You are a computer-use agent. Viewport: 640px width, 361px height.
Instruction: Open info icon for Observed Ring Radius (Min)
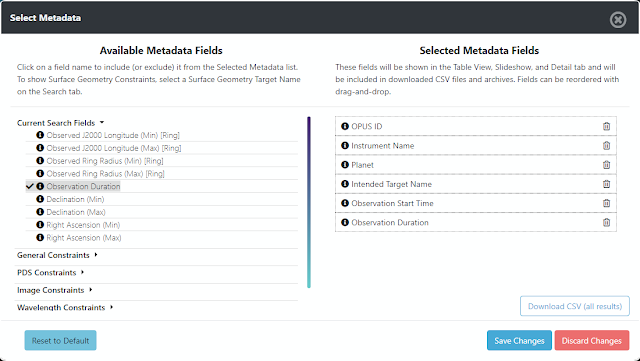click(40, 160)
